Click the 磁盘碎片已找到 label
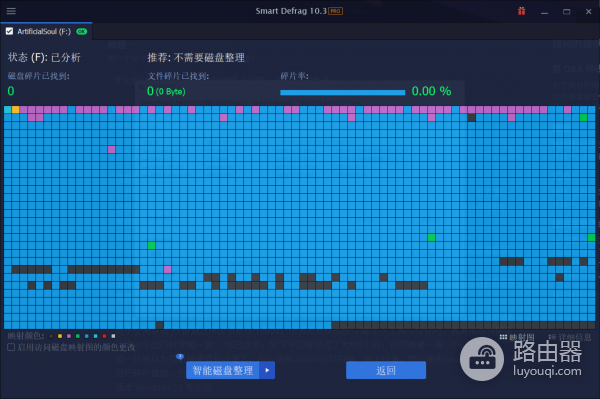Viewport: 600px width, 399px height. (39, 76)
